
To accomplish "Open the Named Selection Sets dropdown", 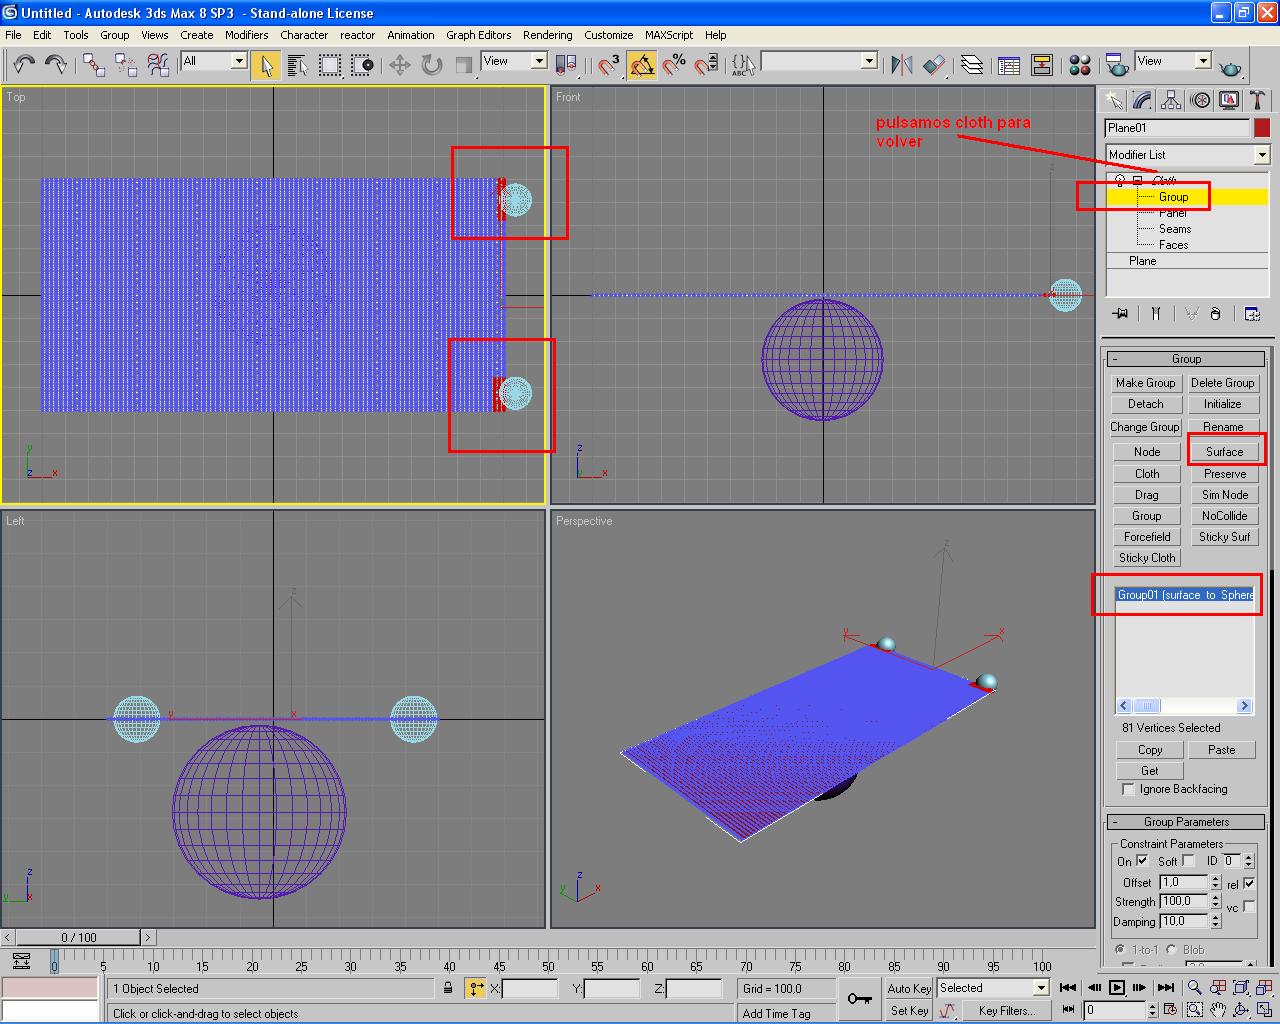I will coord(869,61).
